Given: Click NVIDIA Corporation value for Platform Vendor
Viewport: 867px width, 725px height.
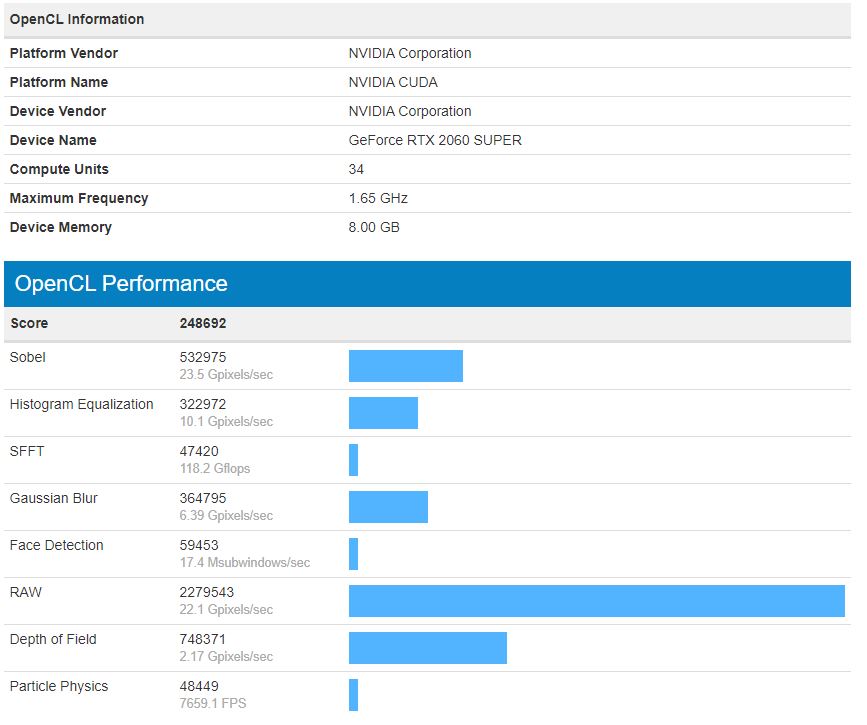Looking at the screenshot, I should point(410,53).
